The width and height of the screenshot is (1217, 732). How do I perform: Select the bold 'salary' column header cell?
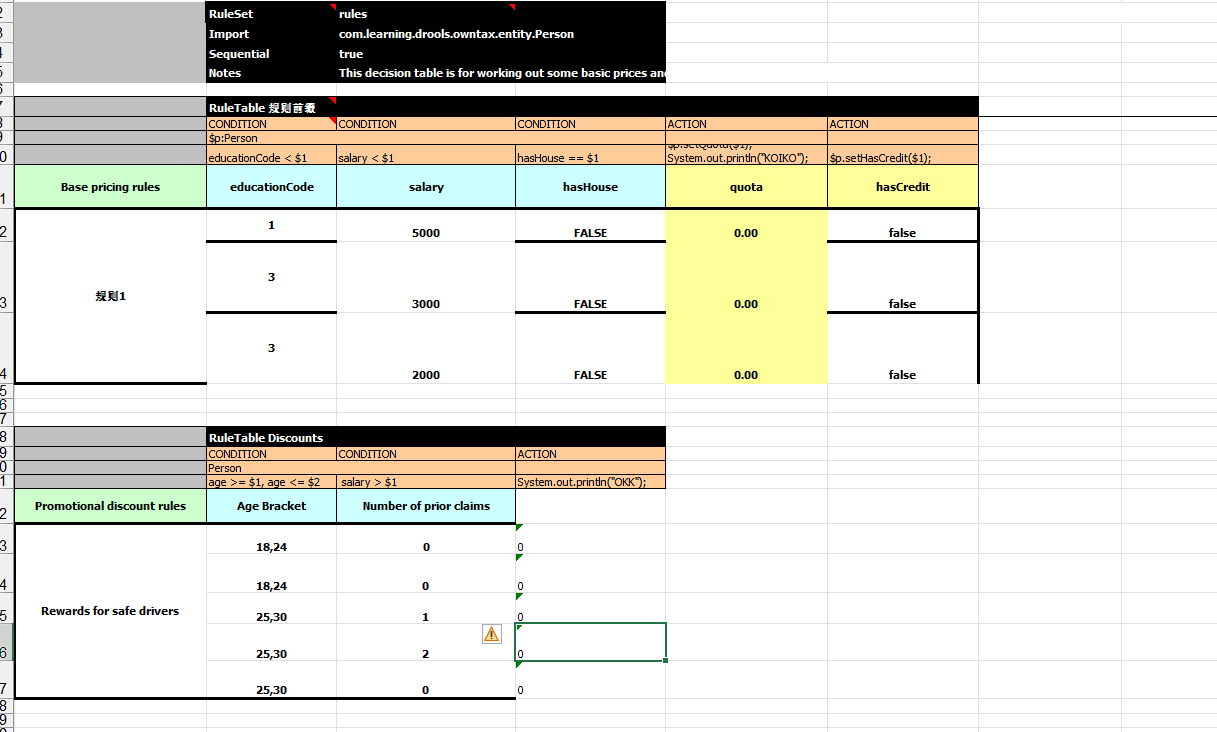[426, 187]
